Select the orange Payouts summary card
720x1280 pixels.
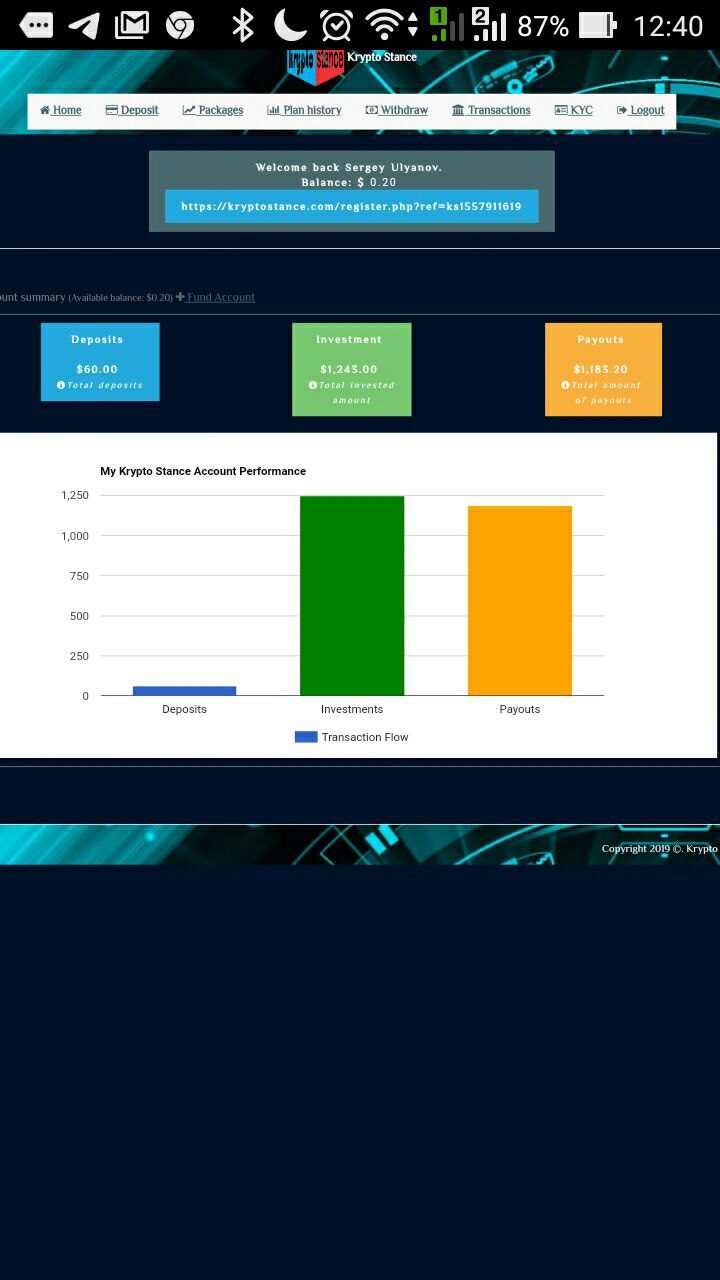(x=603, y=369)
